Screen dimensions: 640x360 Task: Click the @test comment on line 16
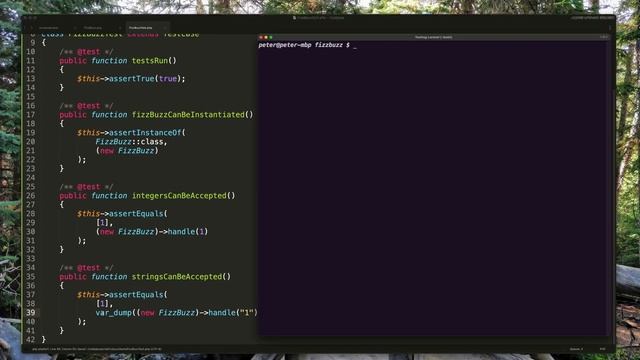click(x=86, y=106)
